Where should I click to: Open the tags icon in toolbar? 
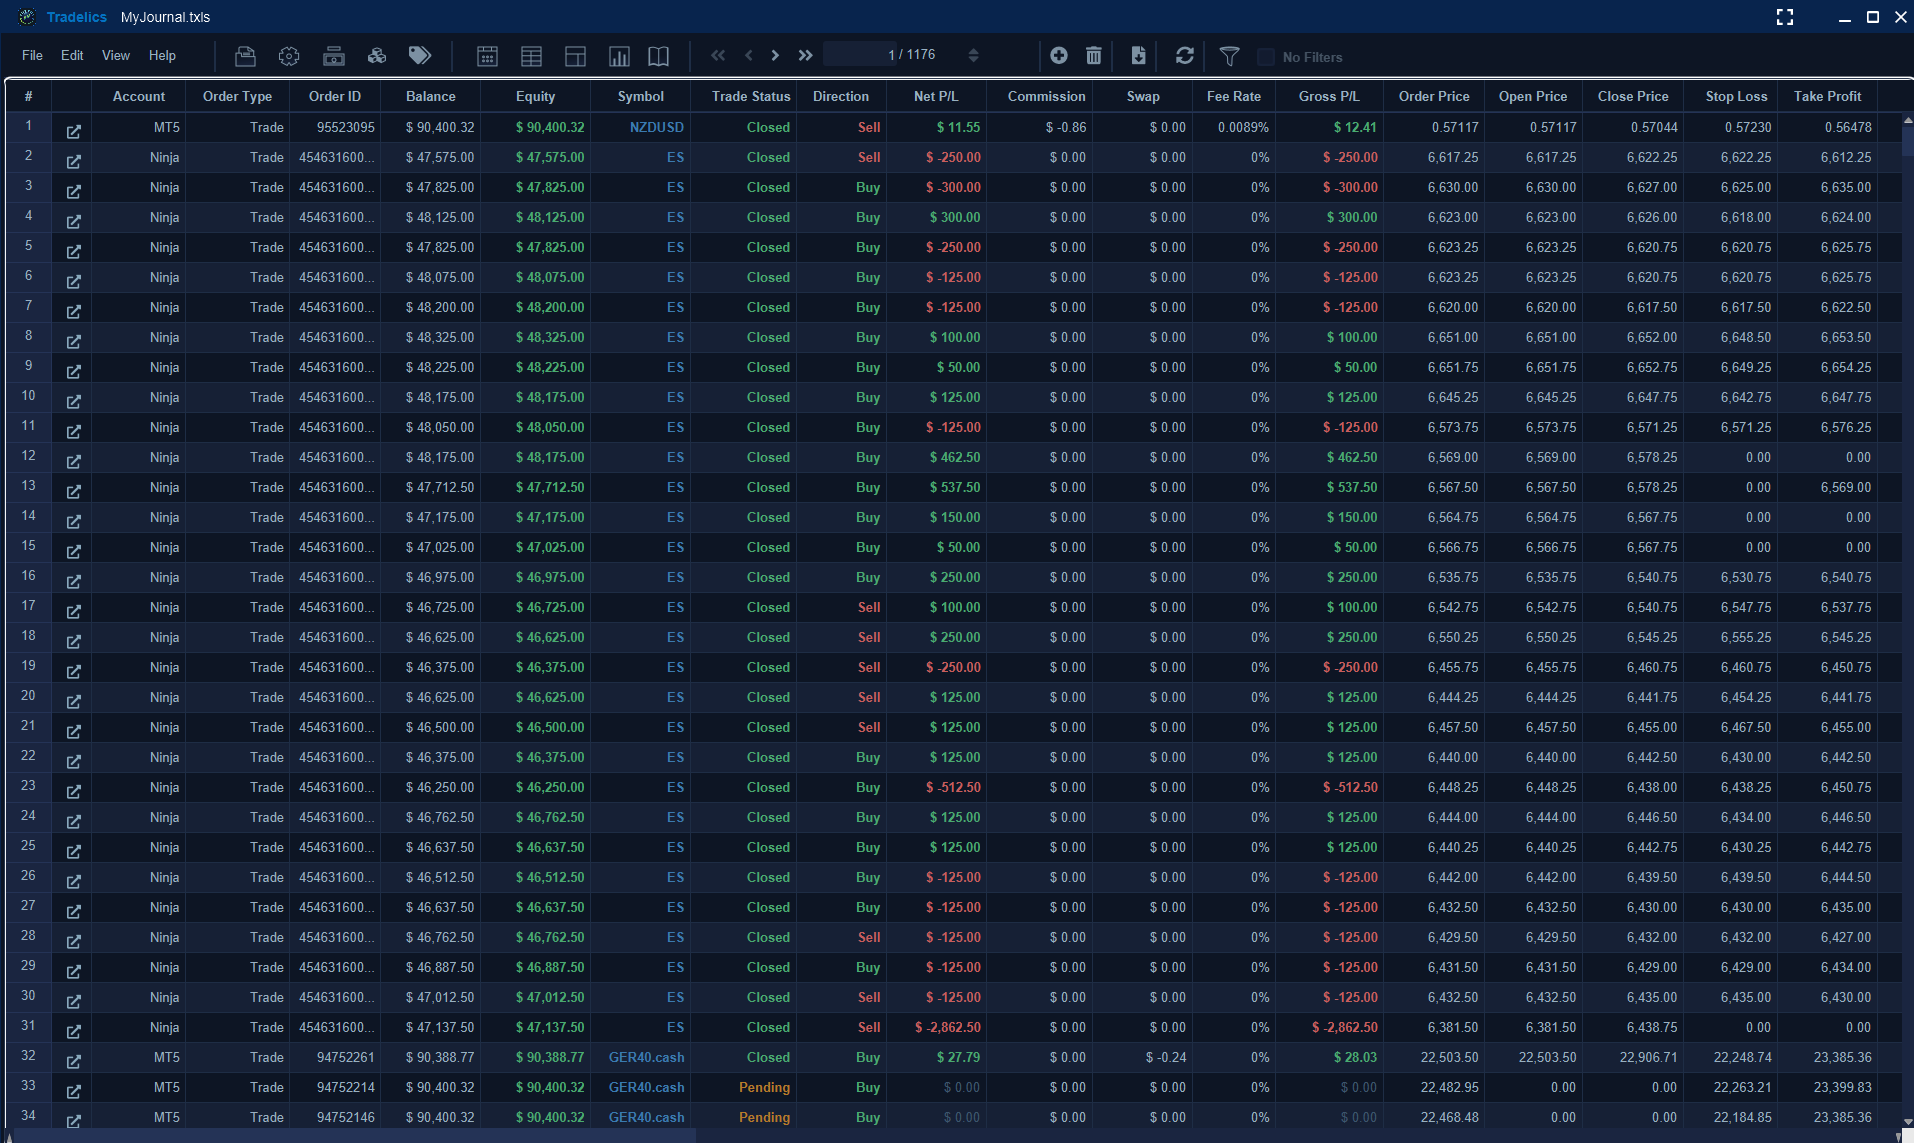pos(420,56)
